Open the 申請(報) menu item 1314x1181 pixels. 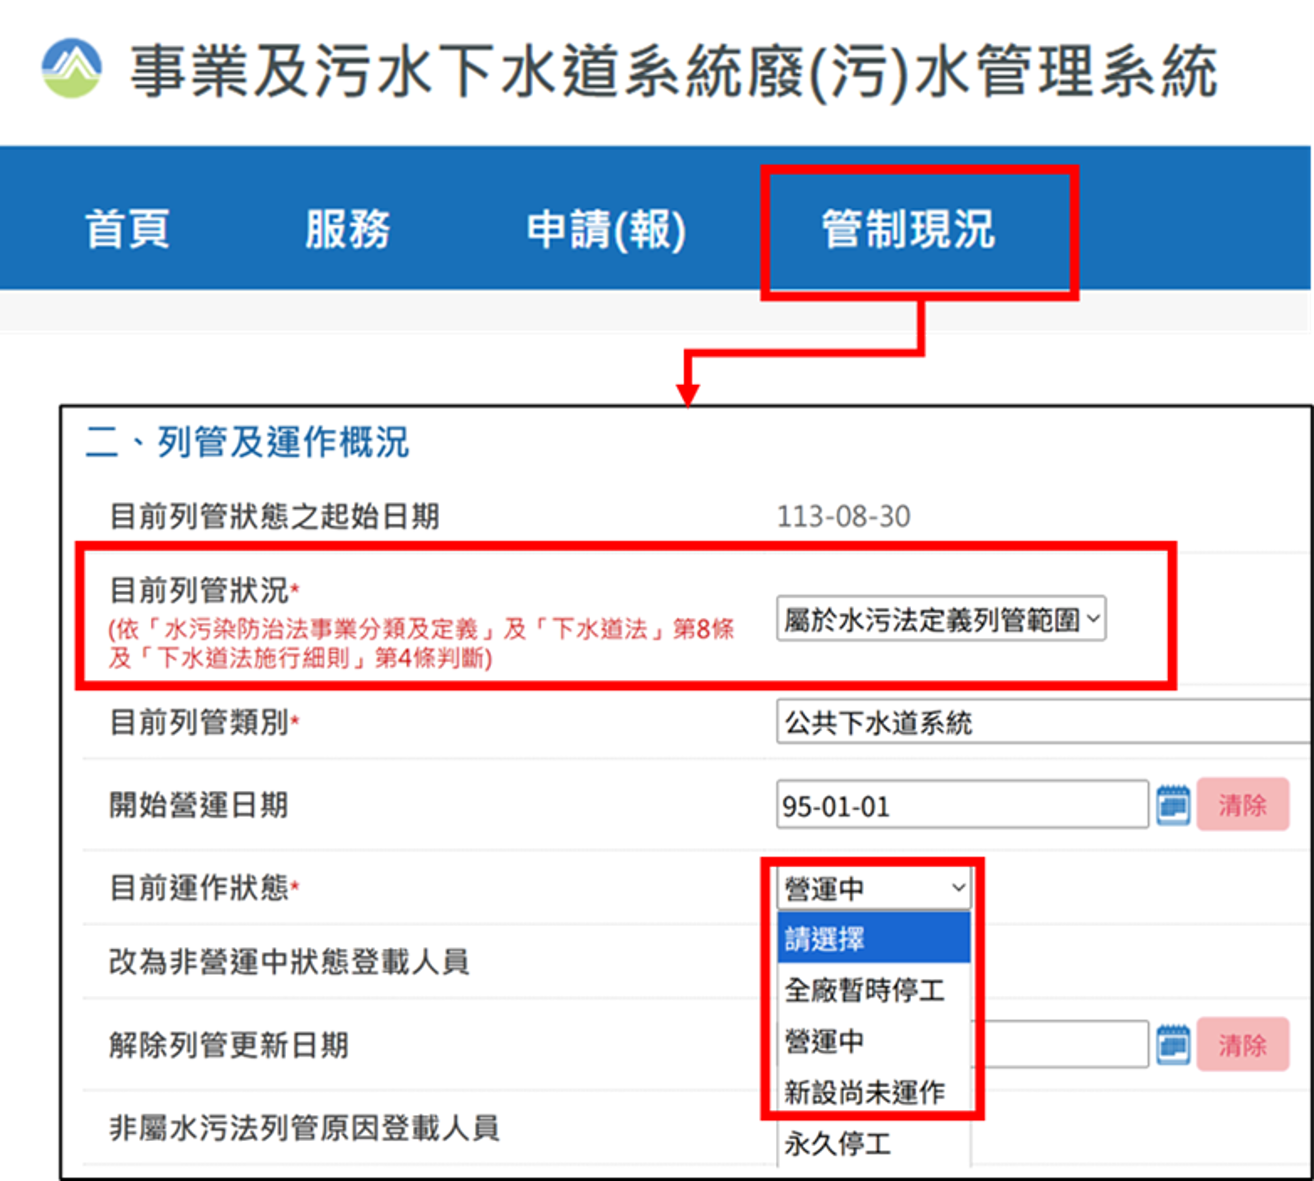pos(606,230)
